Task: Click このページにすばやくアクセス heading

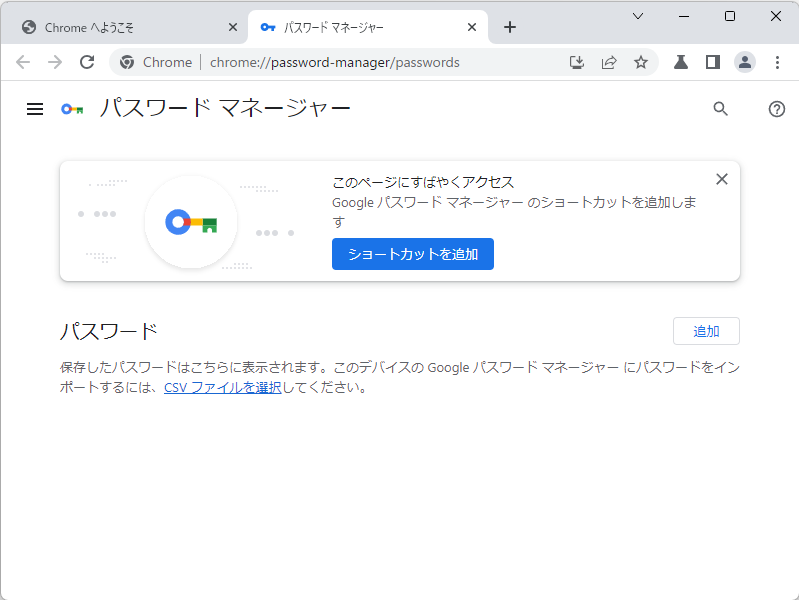Action: (423, 182)
